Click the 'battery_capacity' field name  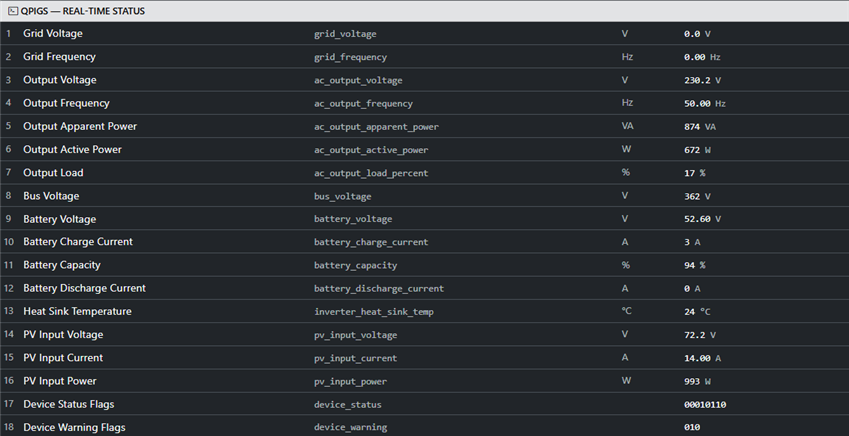[x=356, y=266]
